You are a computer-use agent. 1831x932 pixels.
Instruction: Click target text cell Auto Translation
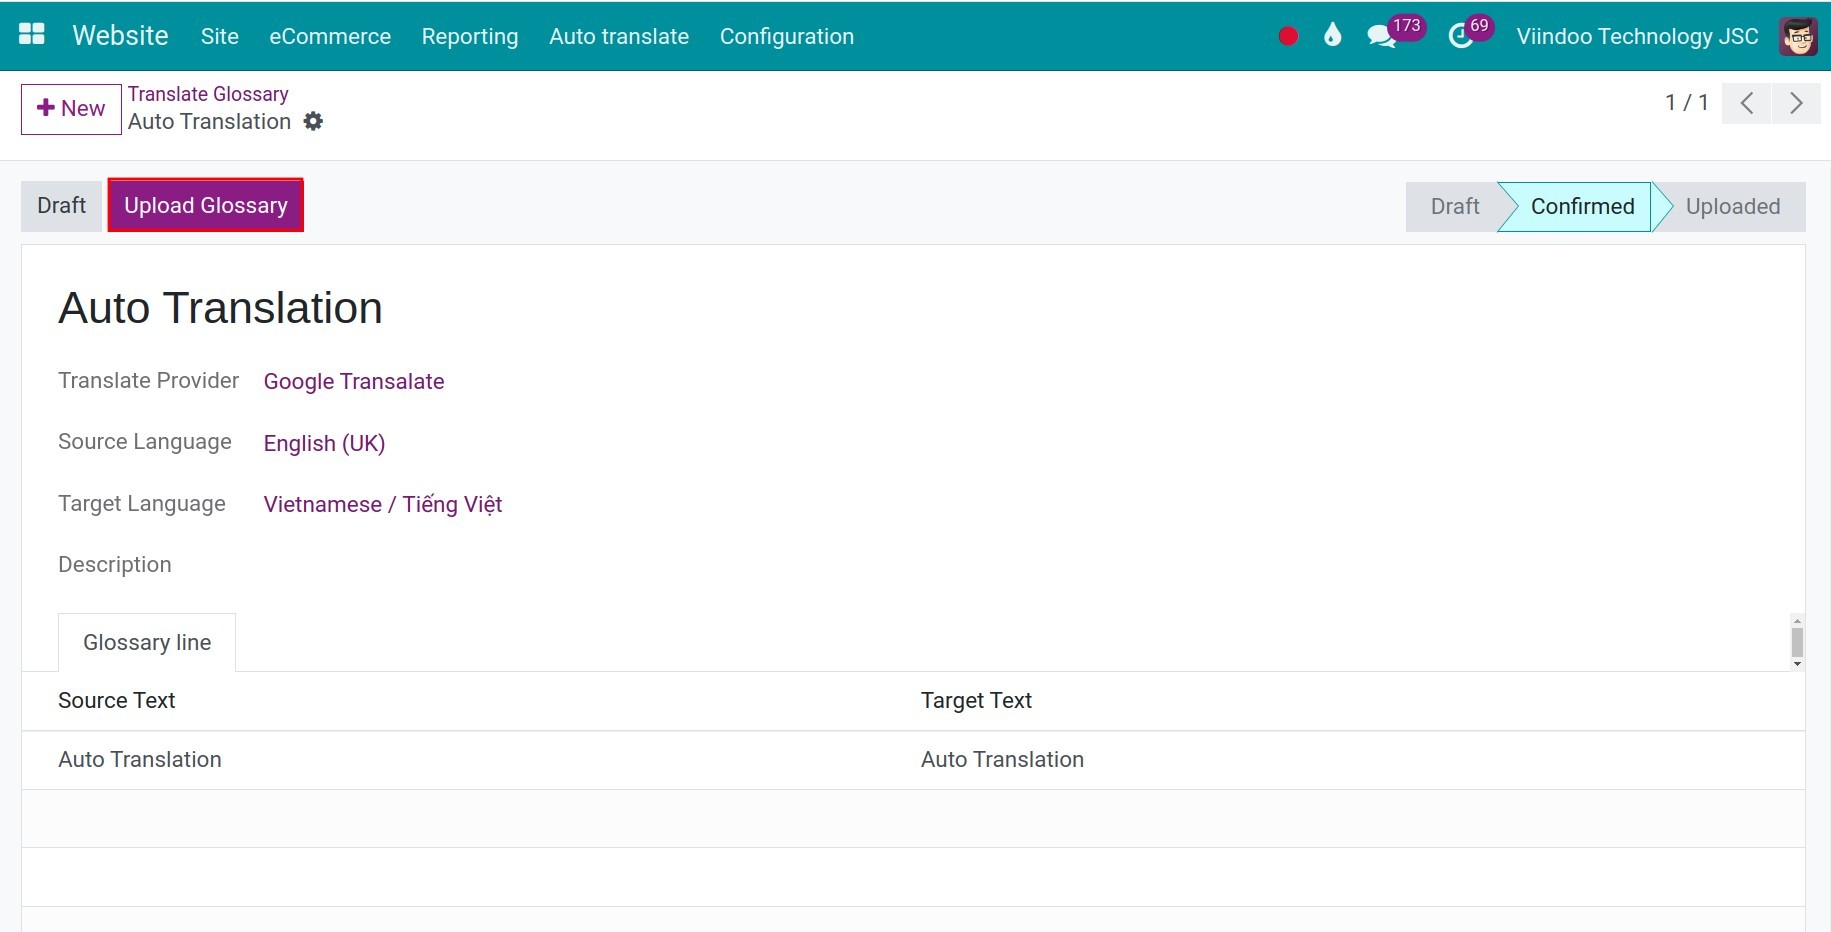coord(1002,759)
